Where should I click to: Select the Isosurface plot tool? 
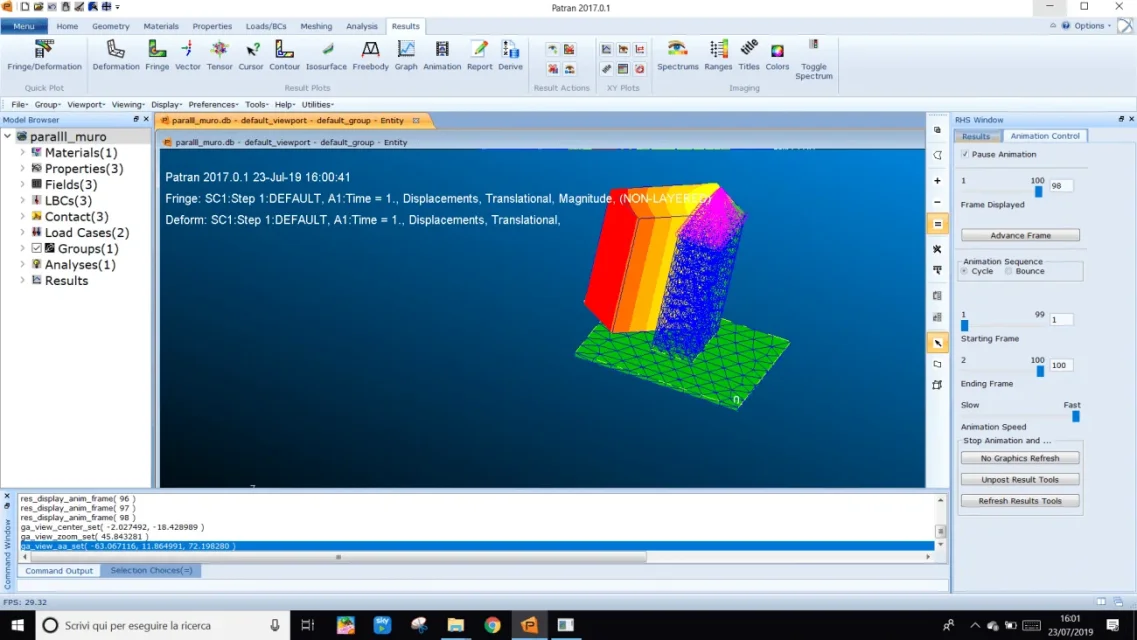click(x=326, y=55)
